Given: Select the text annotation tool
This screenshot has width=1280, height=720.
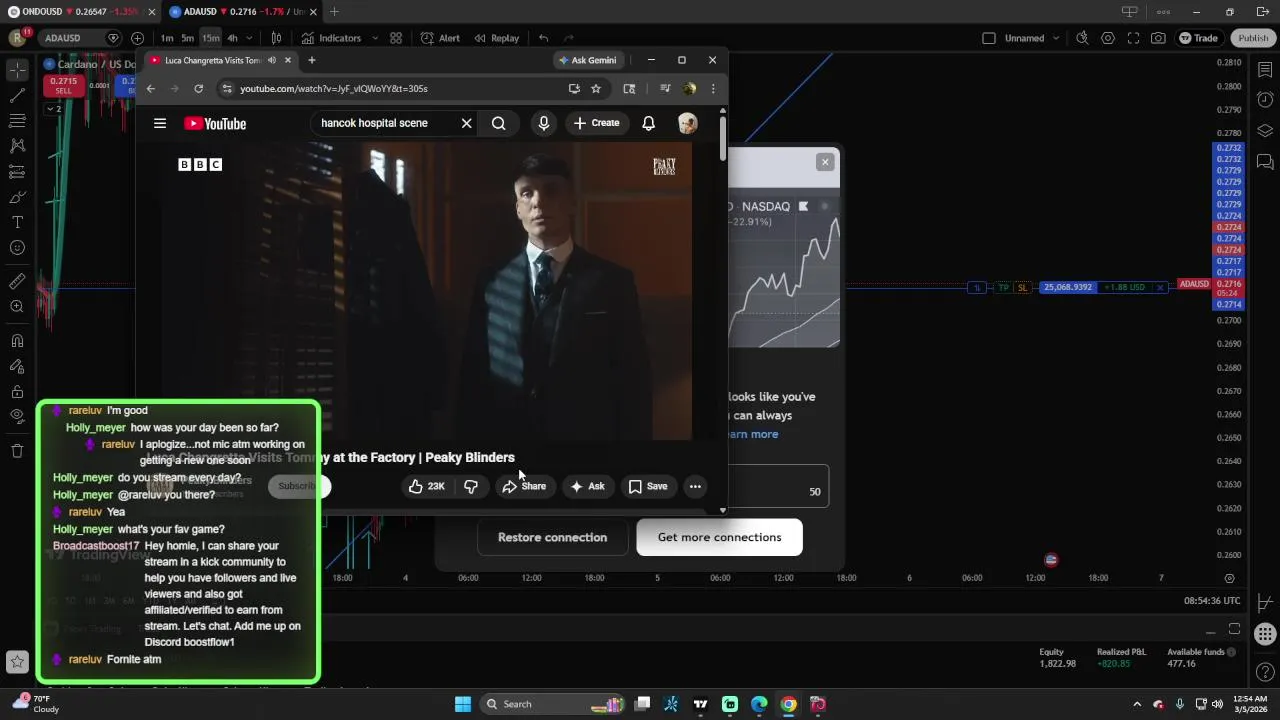Looking at the screenshot, I should tap(17, 222).
